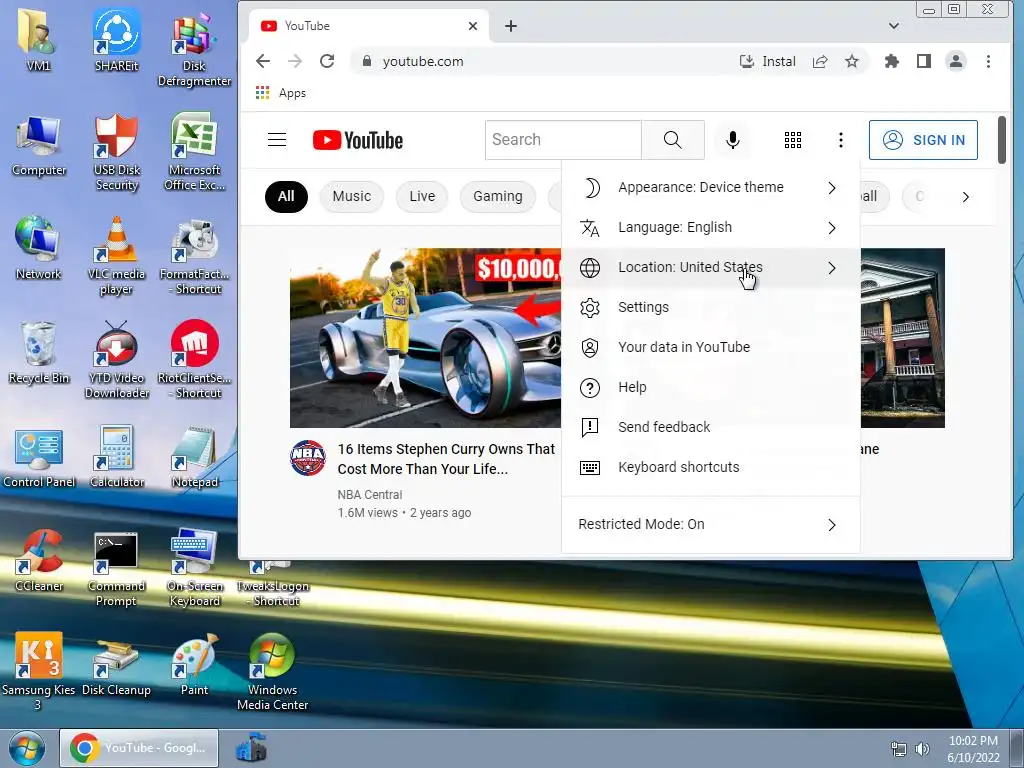Screen dimensions: 1024x768
Task: Select the Recycle Bin icon
Action: coord(39,353)
